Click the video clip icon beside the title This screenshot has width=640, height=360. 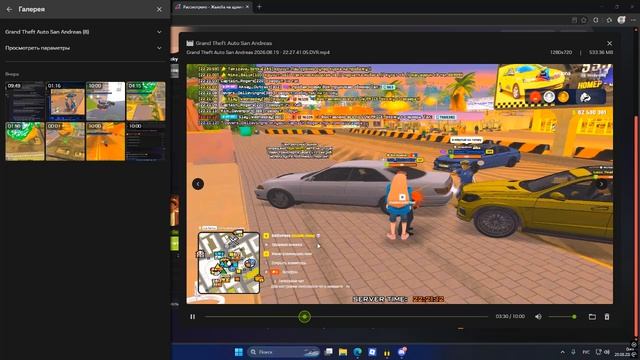(190, 43)
